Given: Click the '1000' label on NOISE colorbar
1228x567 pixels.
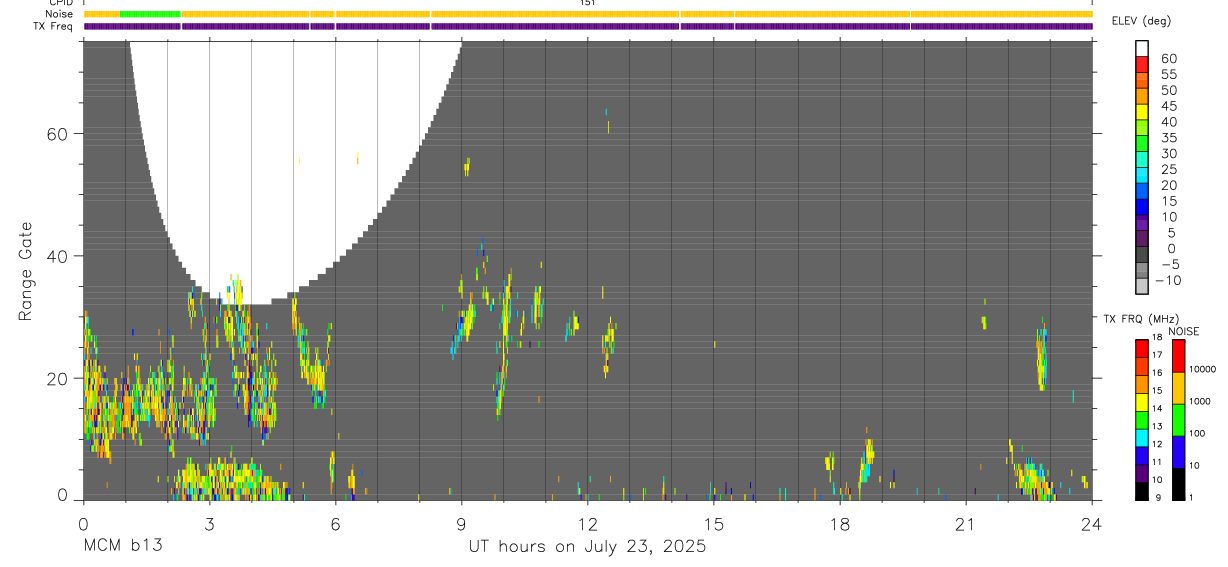Looking at the screenshot, I should coord(1199,401).
